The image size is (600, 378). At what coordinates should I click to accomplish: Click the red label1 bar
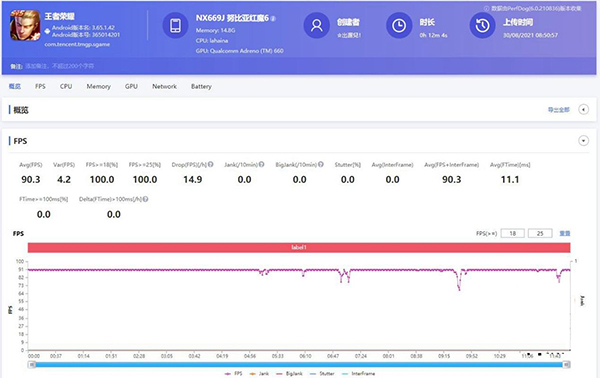(299, 248)
